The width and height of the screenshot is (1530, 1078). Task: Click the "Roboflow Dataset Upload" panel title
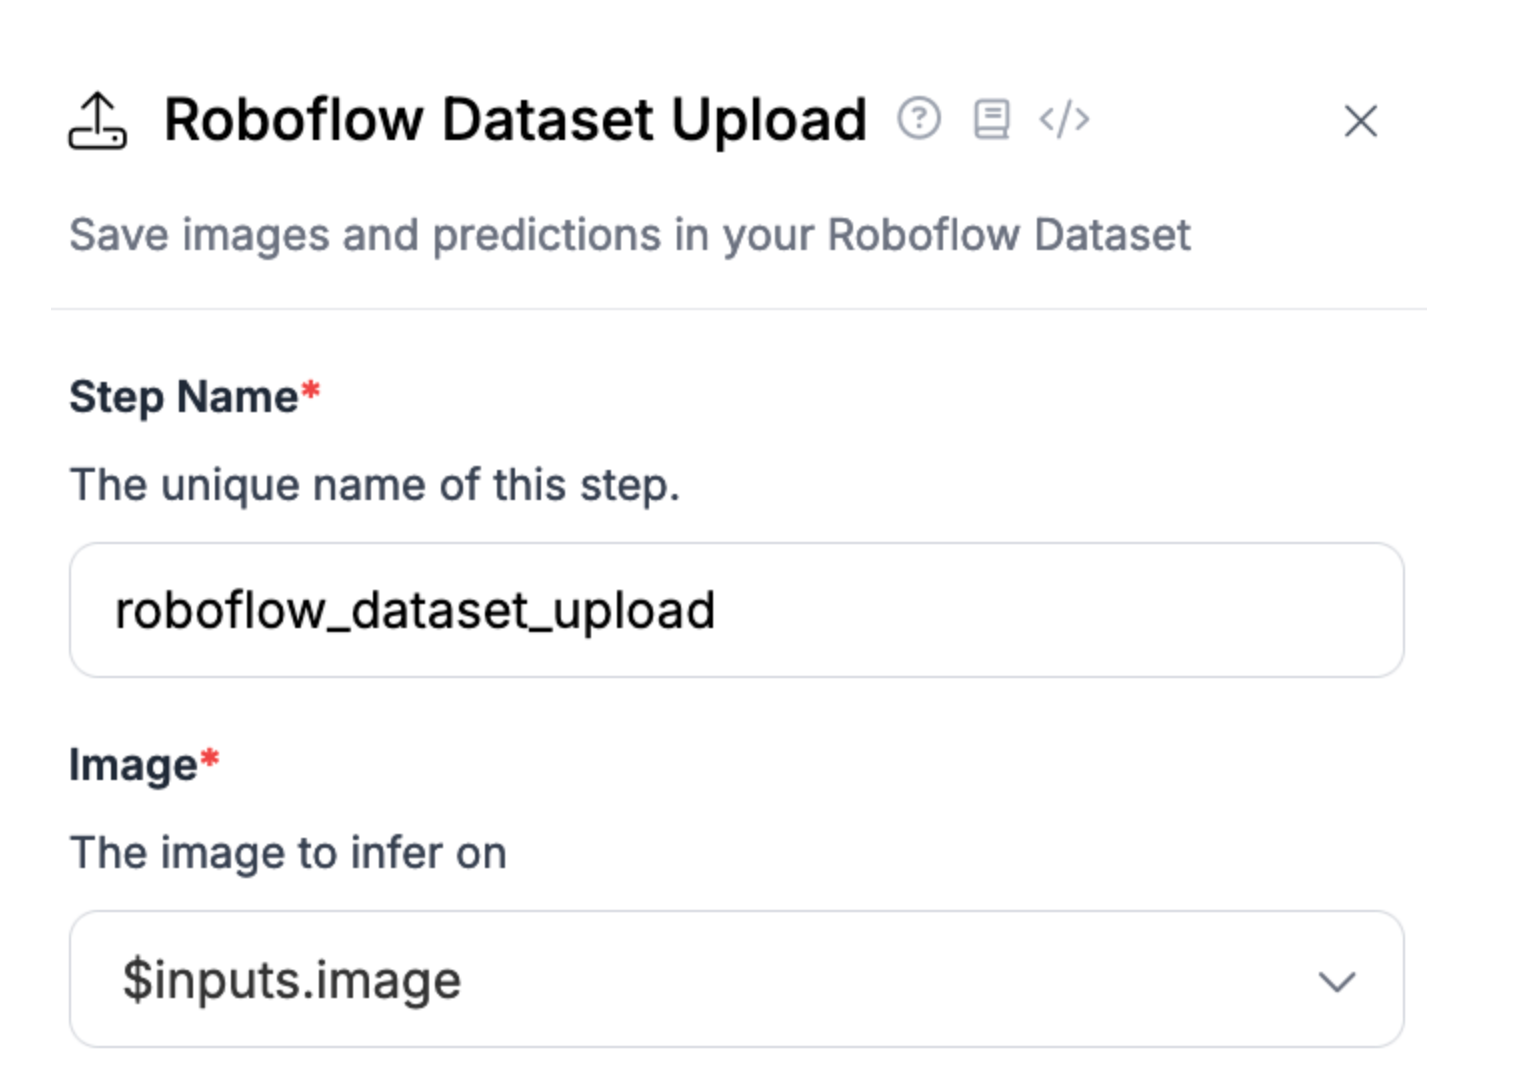coord(515,120)
